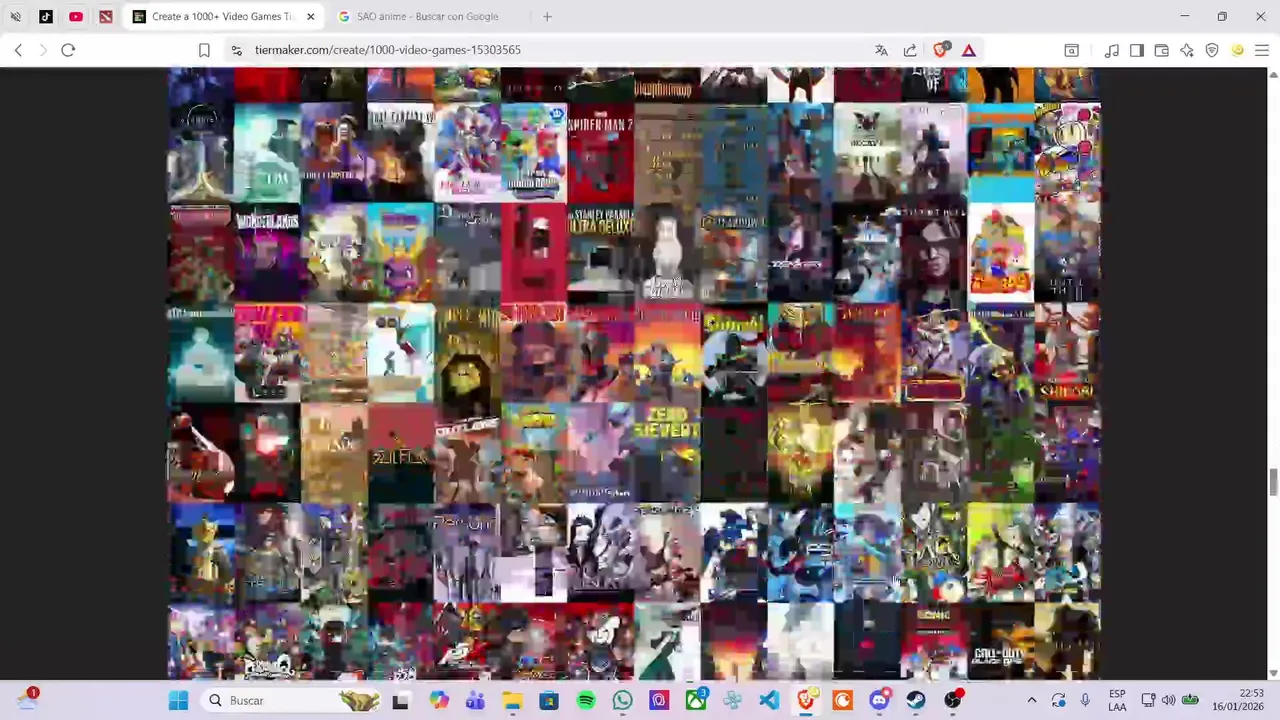Click the translate page icon
Viewport: 1280px width, 720px height.
click(x=881, y=50)
